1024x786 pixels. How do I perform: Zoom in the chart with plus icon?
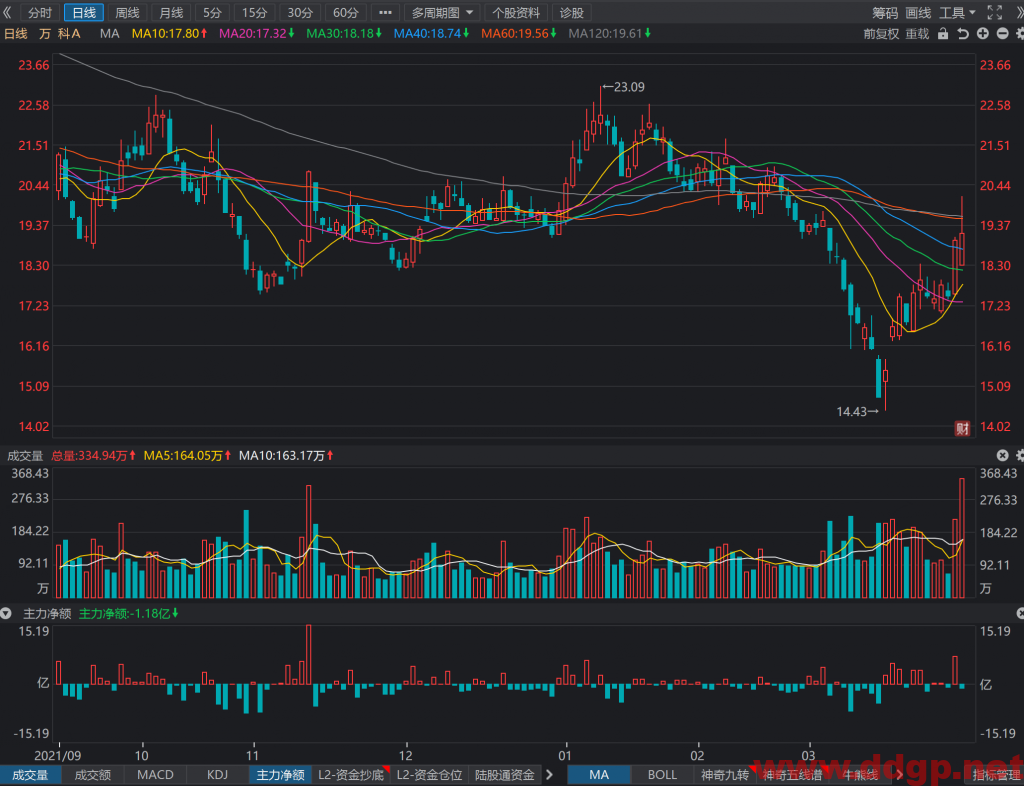coord(983,34)
